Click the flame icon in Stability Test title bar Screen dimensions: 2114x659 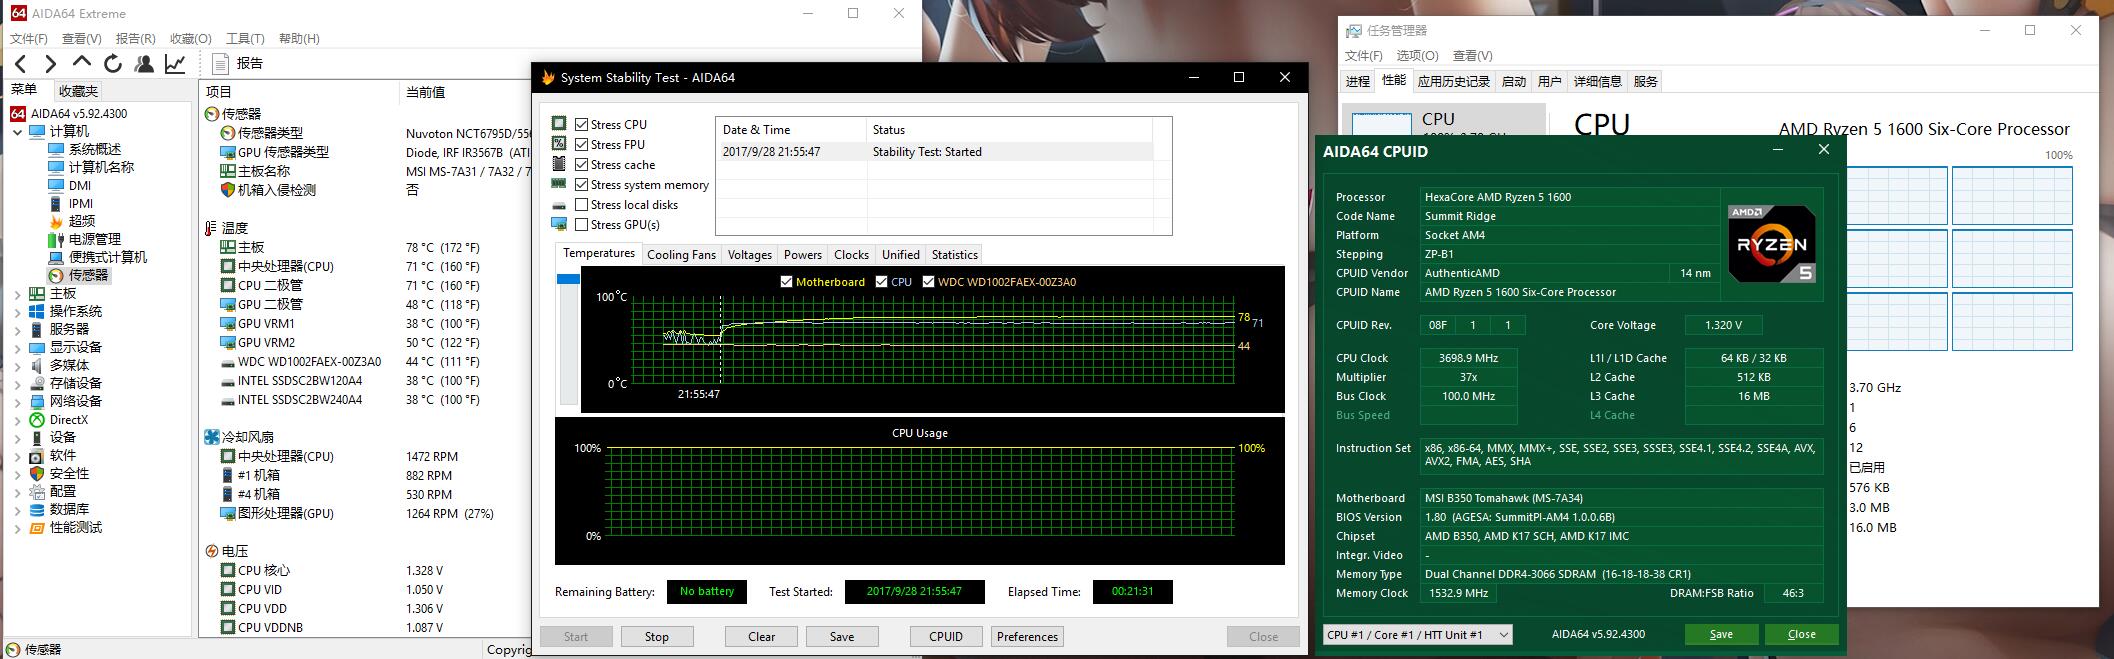[x=548, y=77]
